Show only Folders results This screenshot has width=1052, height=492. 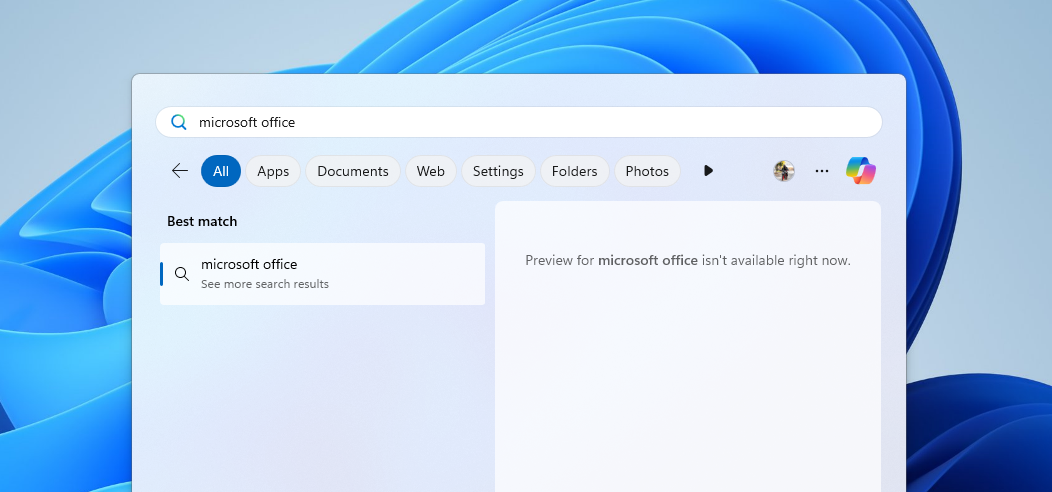tap(575, 171)
